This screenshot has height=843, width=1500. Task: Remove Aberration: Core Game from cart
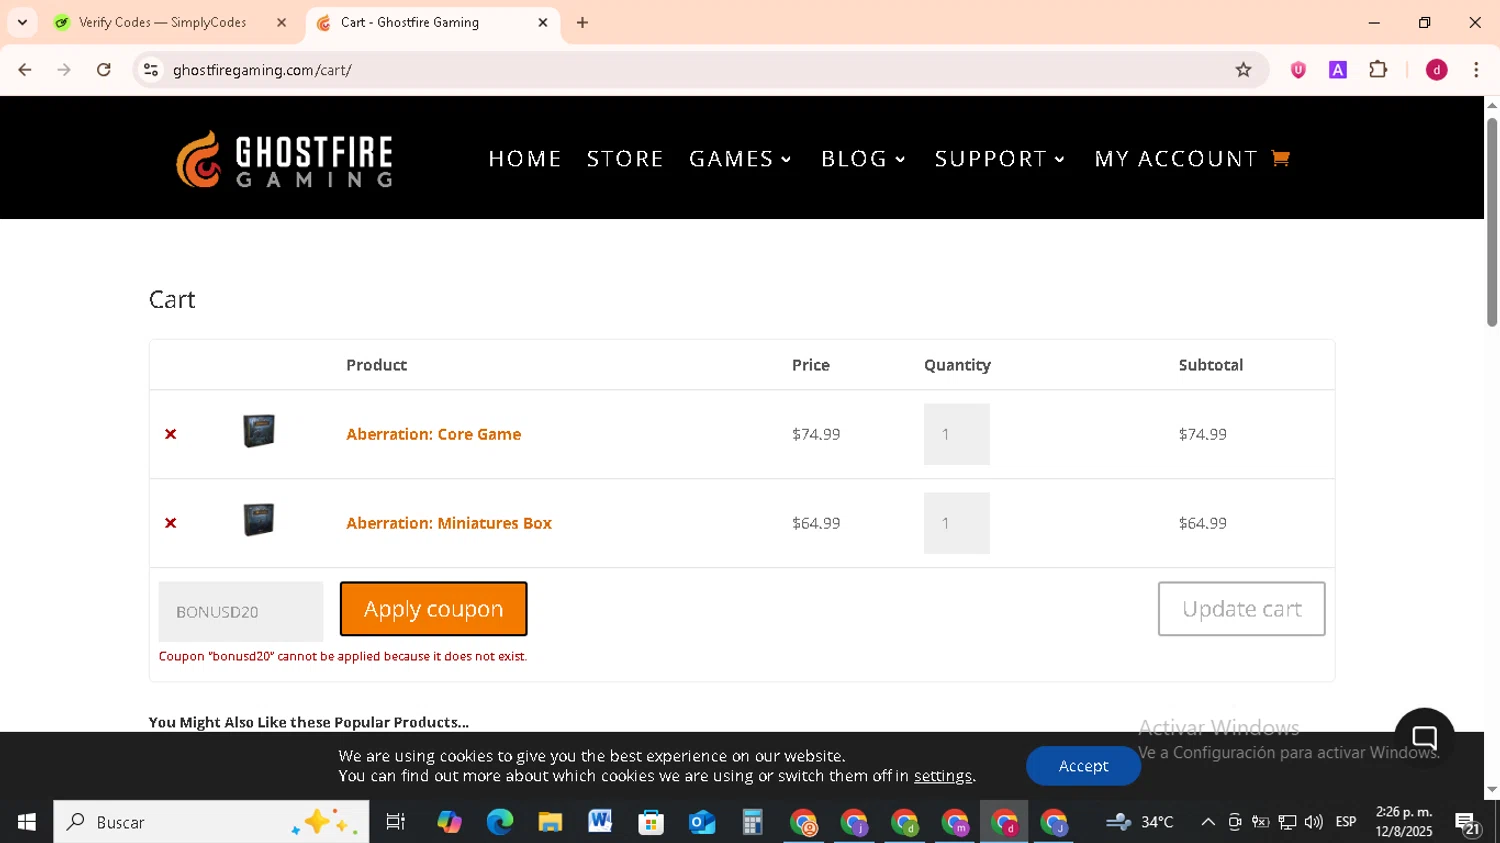coord(171,434)
